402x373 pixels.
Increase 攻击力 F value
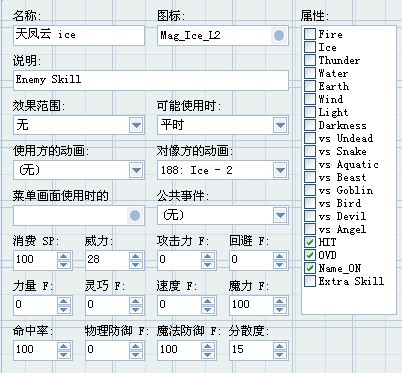pos(208,256)
